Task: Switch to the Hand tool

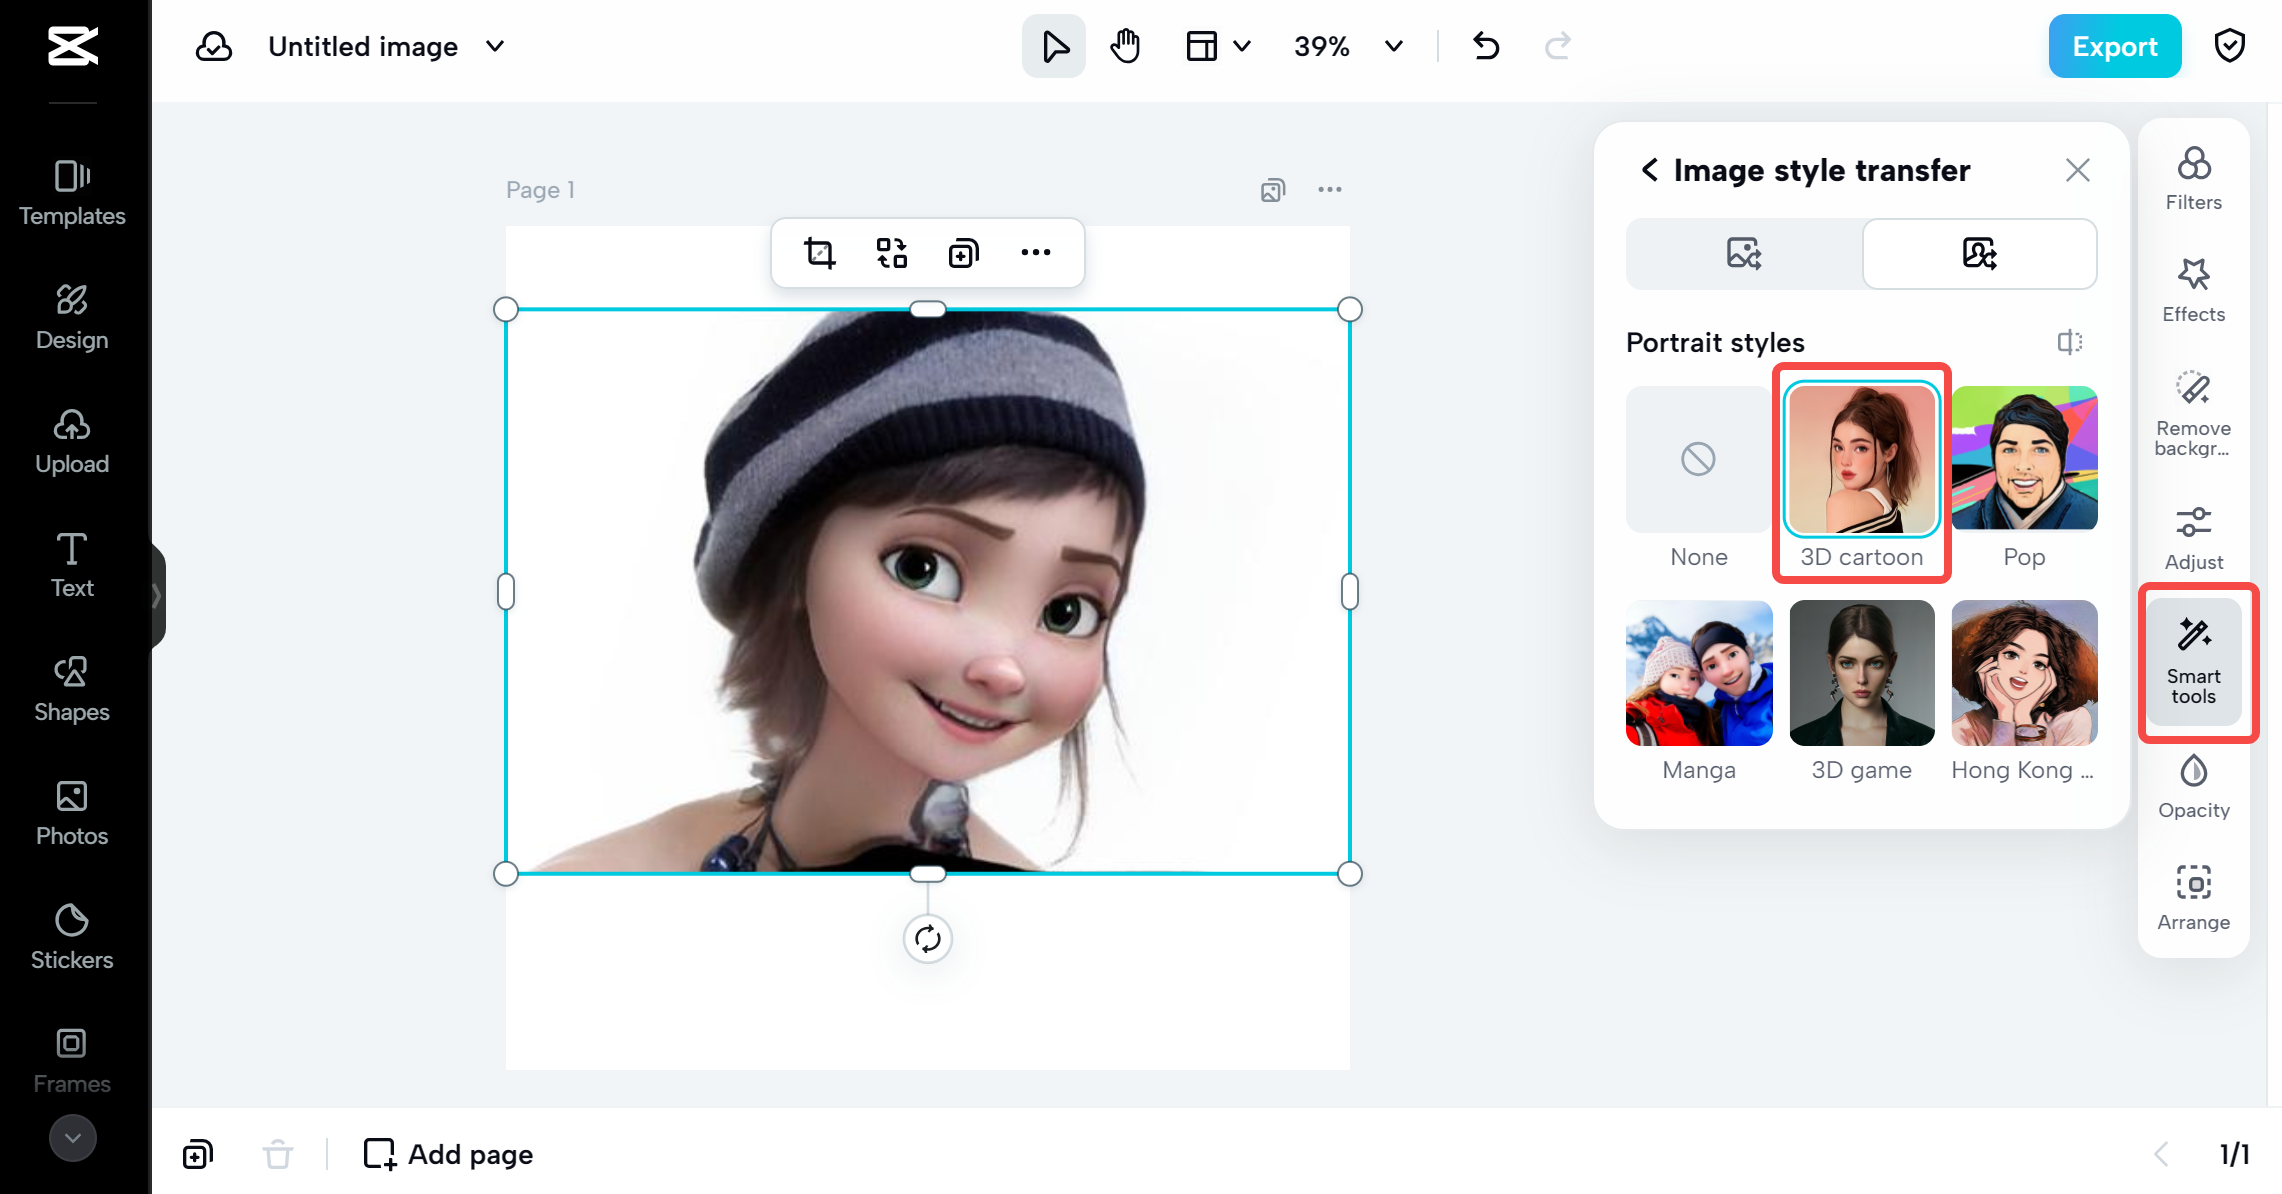Action: [1124, 45]
